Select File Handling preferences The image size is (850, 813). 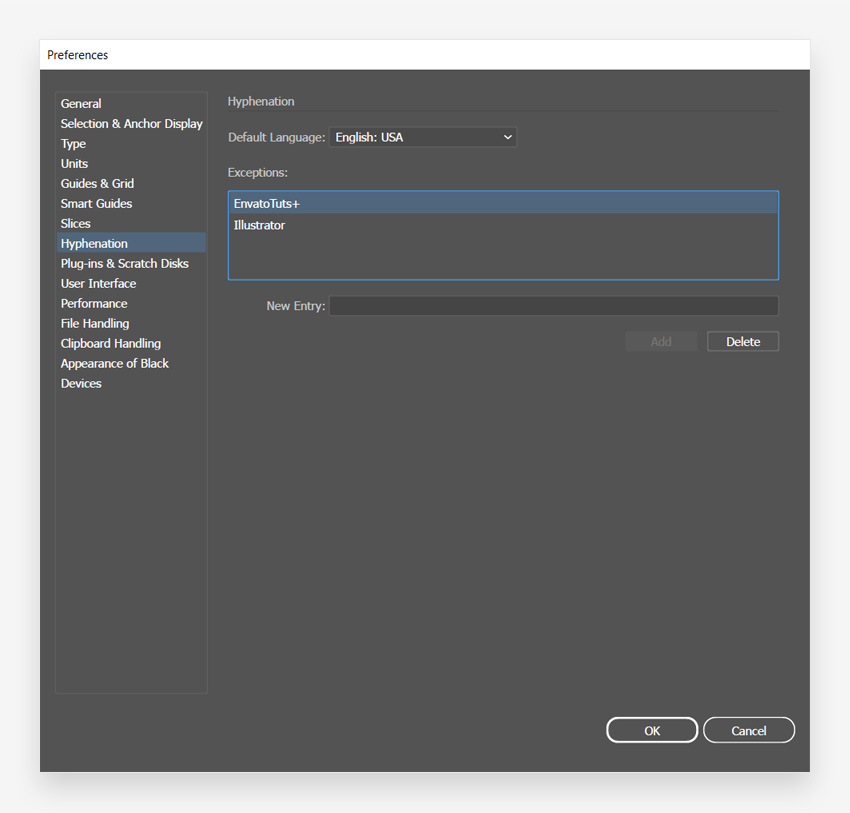click(95, 323)
